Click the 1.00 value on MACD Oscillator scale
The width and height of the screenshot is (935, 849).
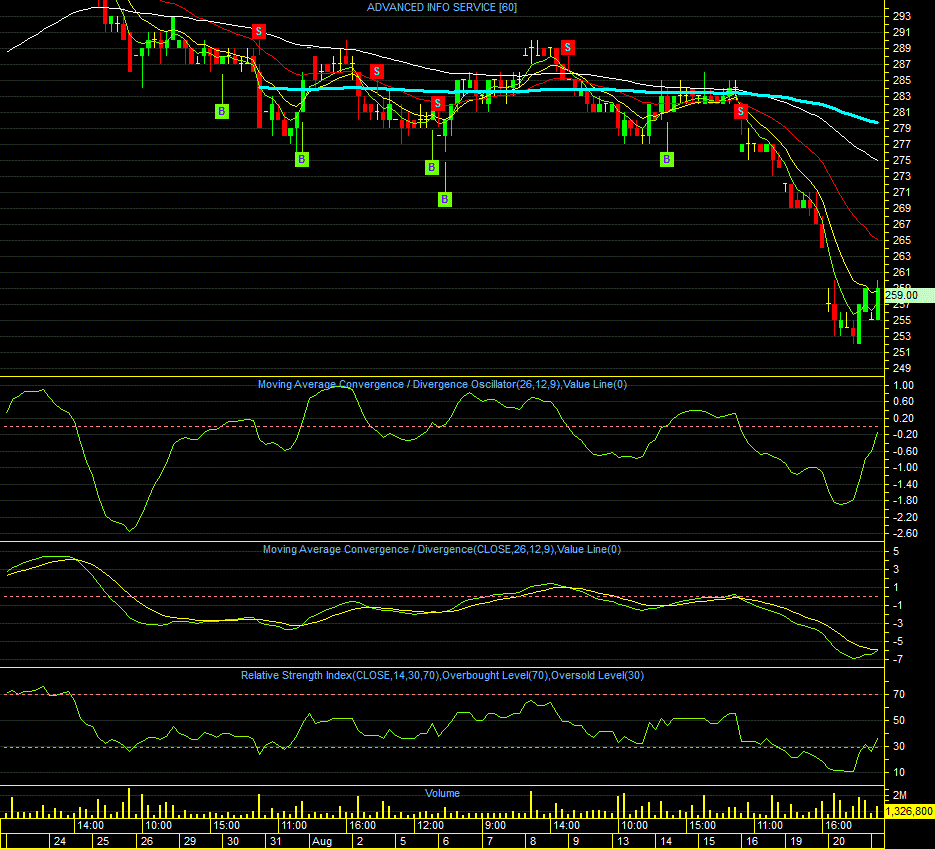903,385
